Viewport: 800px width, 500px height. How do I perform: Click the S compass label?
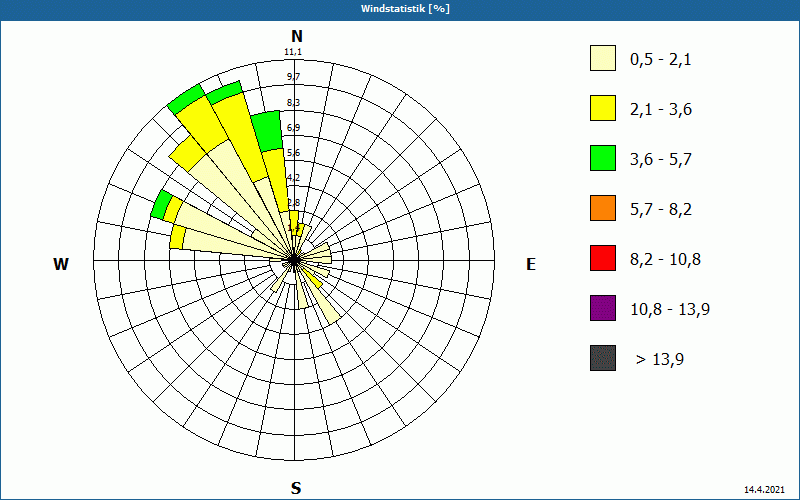pyautogui.click(x=296, y=488)
